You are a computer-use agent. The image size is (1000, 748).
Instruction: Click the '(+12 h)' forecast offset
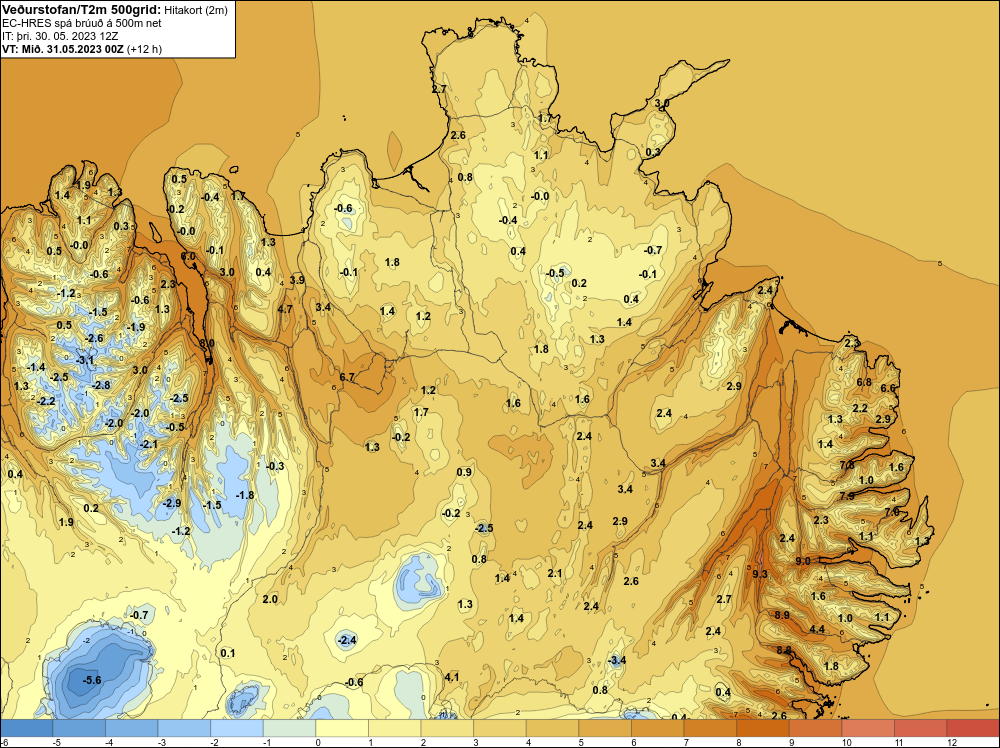[x=144, y=49]
